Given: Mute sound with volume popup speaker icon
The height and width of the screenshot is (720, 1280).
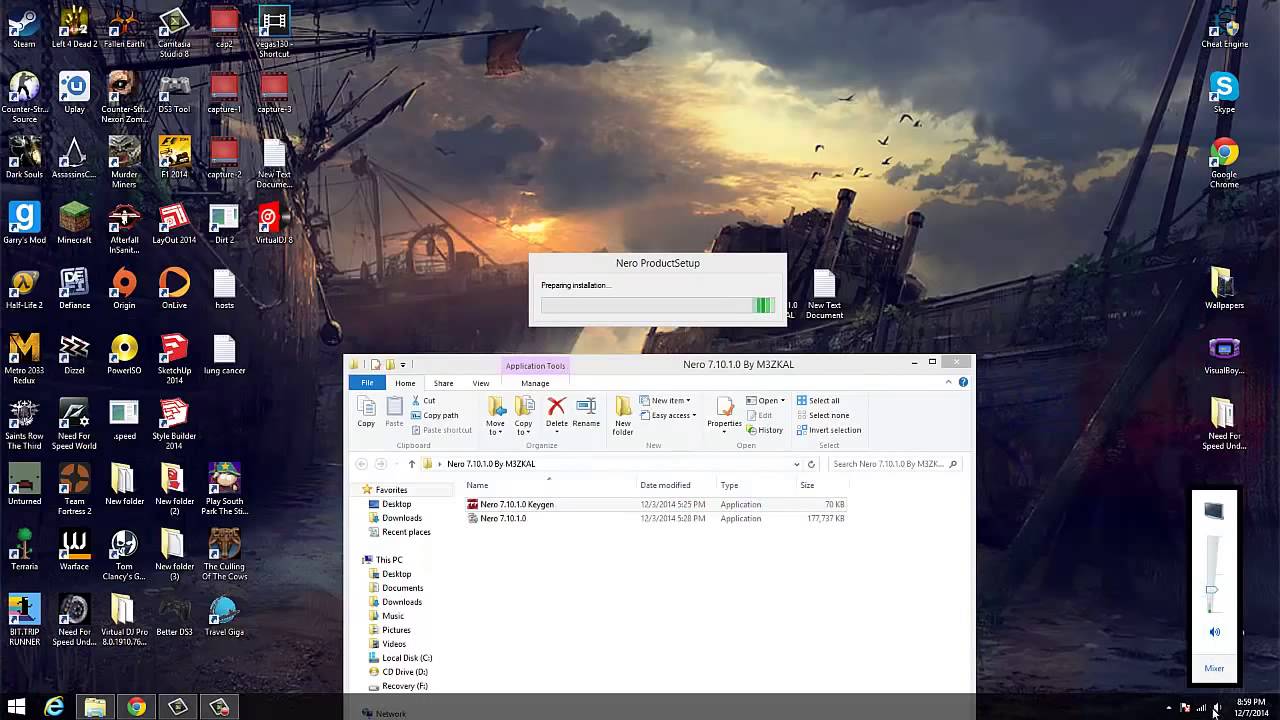Looking at the screenshot, I should 1214,632.
